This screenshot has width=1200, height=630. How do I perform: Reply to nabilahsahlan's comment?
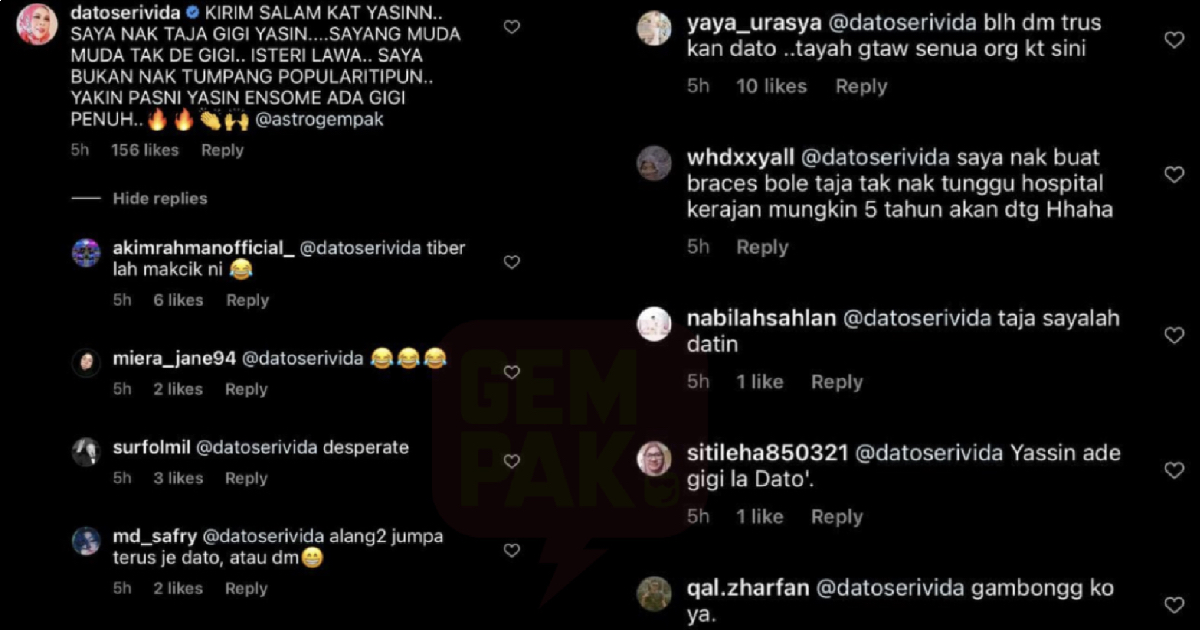(837, 382)
